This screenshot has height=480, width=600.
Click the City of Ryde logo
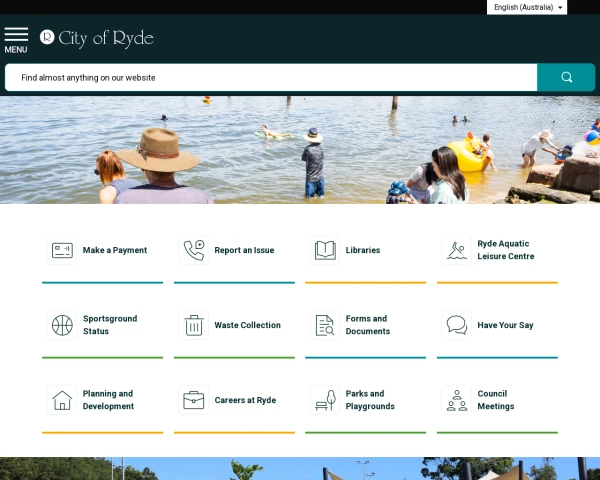click(97, 38)
